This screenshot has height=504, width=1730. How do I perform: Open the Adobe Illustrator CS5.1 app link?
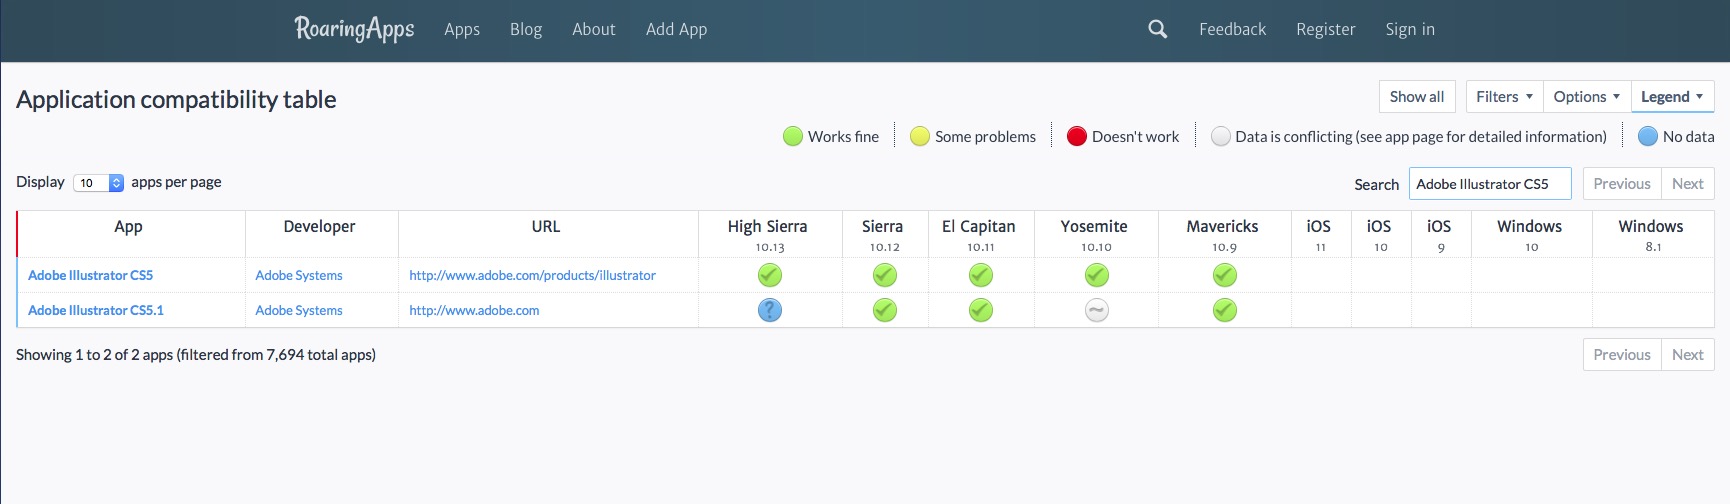pyautogui.click(x=96, y=310)
